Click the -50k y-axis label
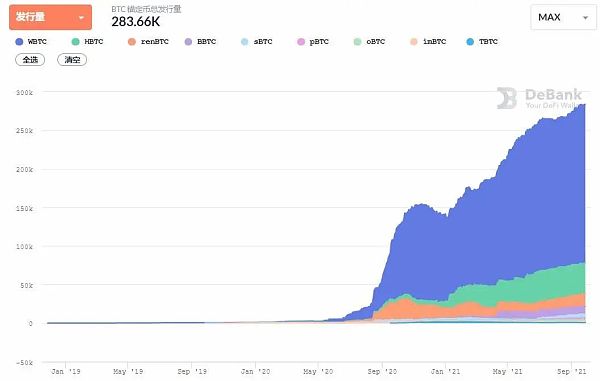This screenshot has width=600, height=381. click(x=24, y=363)
